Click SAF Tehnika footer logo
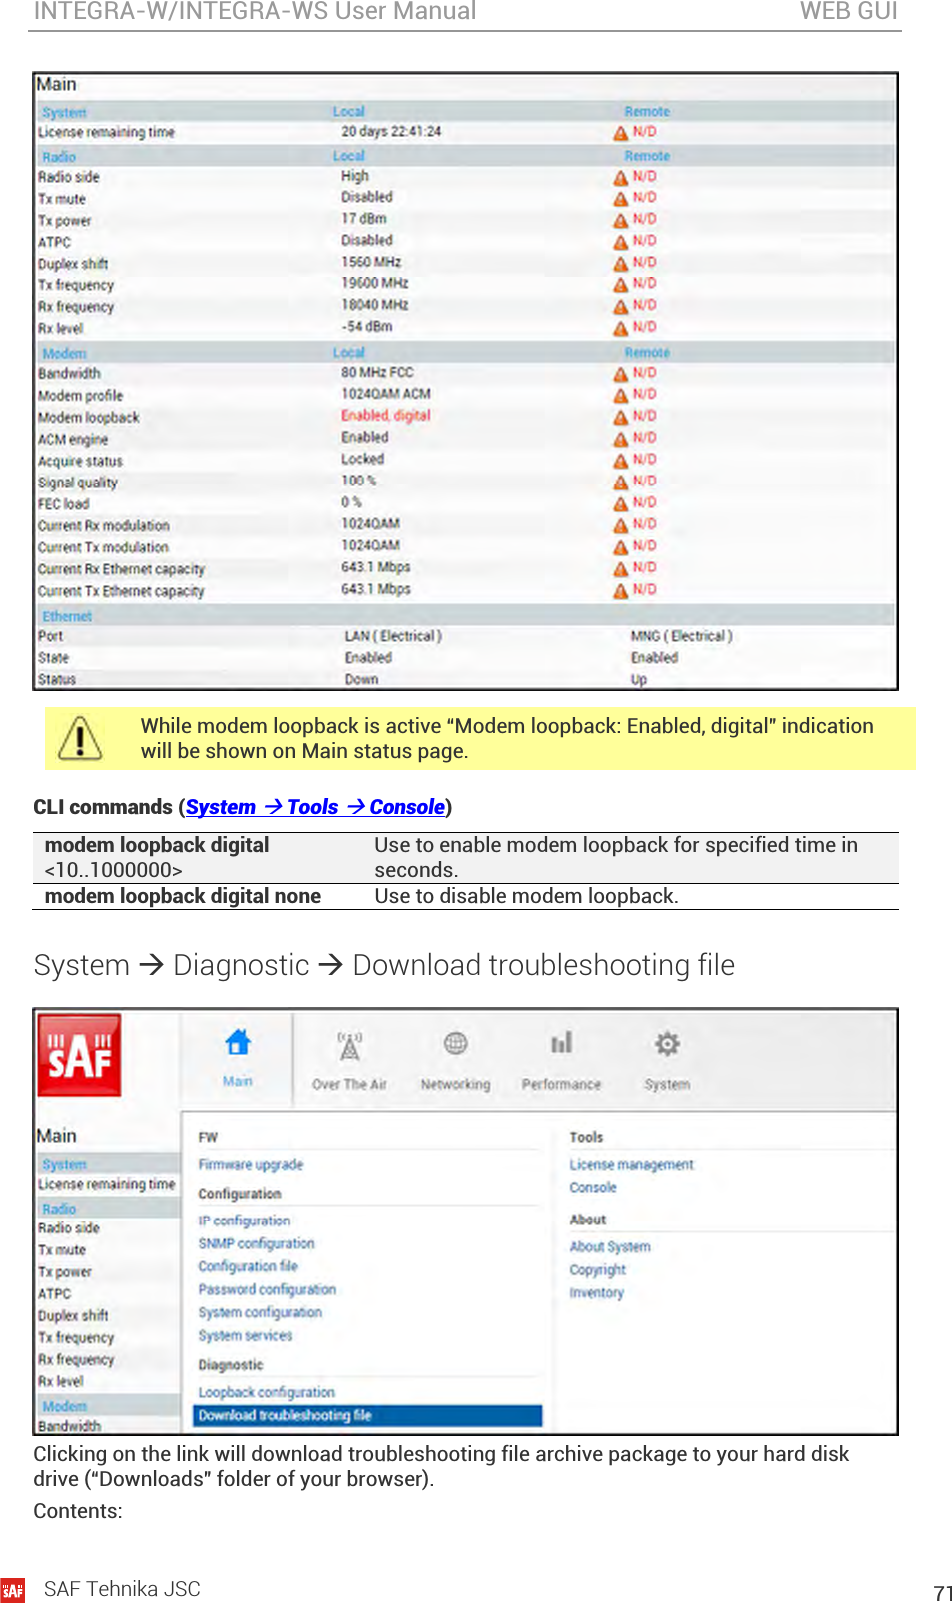Screen dimensions: 952x1603 point(13,1590)
